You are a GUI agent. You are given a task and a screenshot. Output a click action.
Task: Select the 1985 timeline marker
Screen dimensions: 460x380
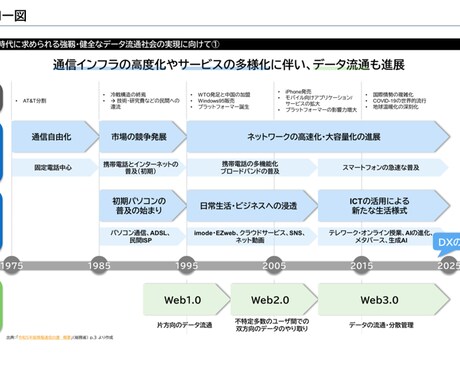click(99, 266)
